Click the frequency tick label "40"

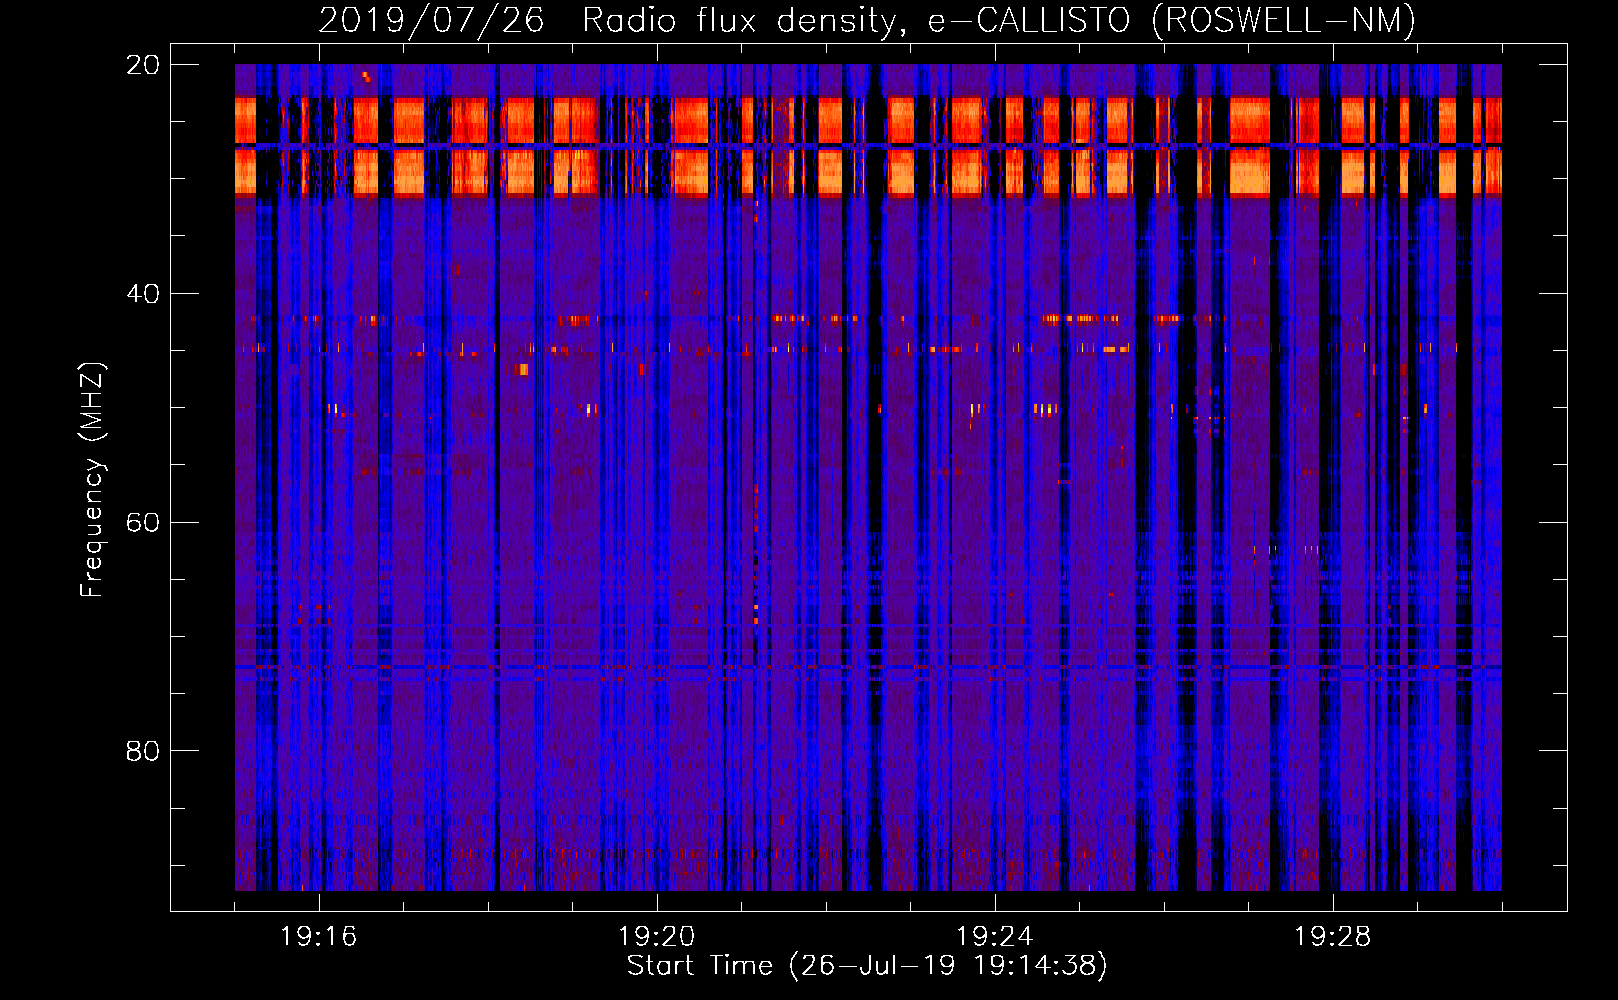click(x=143, y=294)
